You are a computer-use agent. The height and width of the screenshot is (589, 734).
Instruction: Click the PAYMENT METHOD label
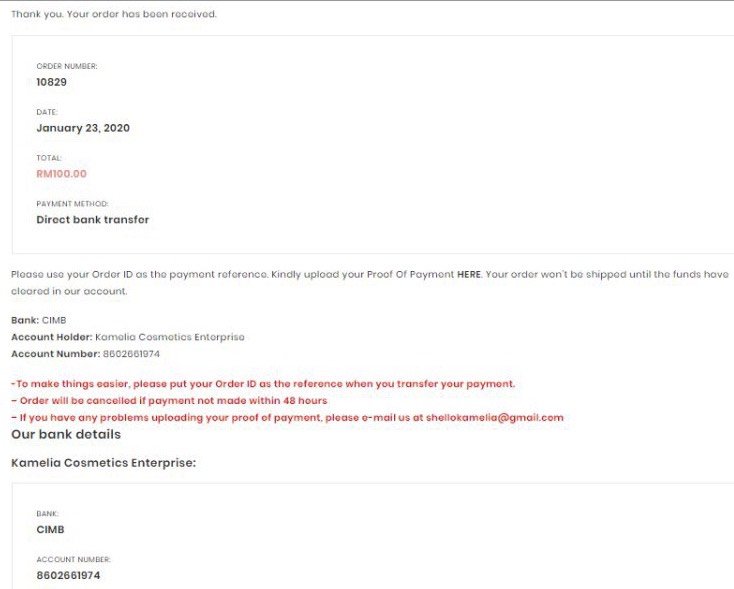(x=72, y=204)
